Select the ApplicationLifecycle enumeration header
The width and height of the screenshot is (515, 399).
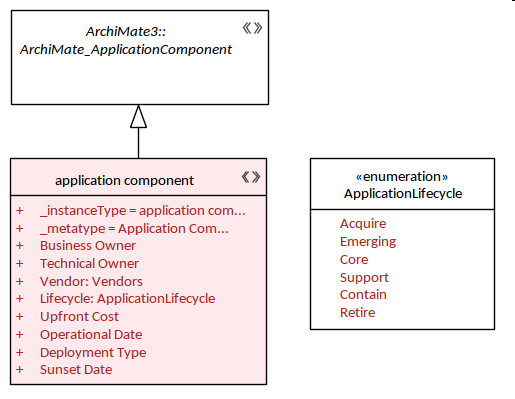[x=402, y=184]
